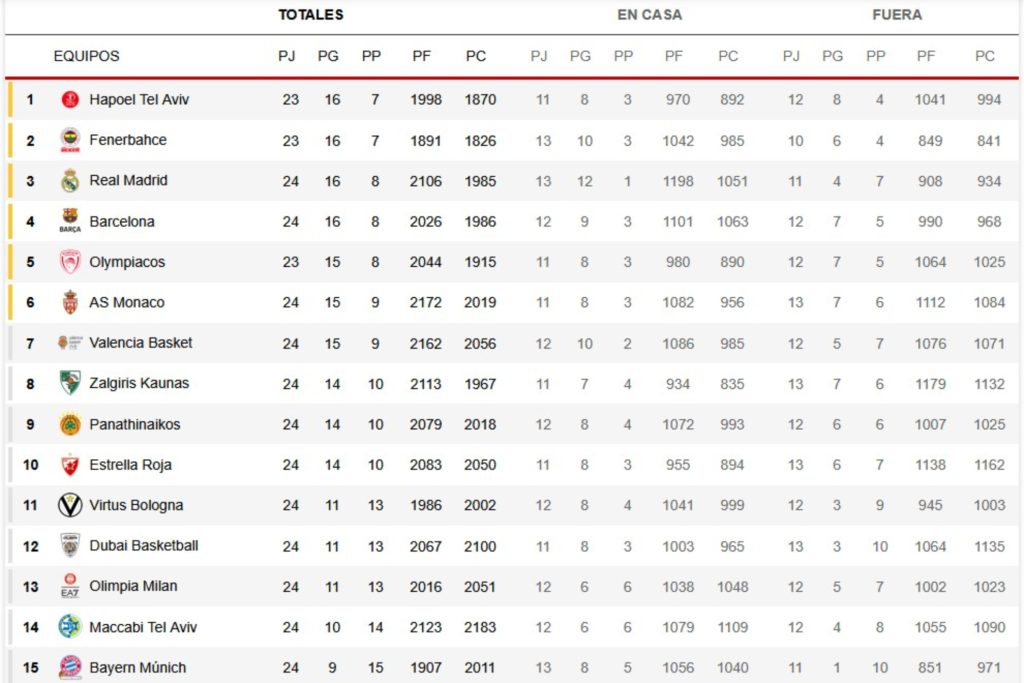
Task: Click the Panathinaikos clover logo
Action: click(x=69, y=424)
